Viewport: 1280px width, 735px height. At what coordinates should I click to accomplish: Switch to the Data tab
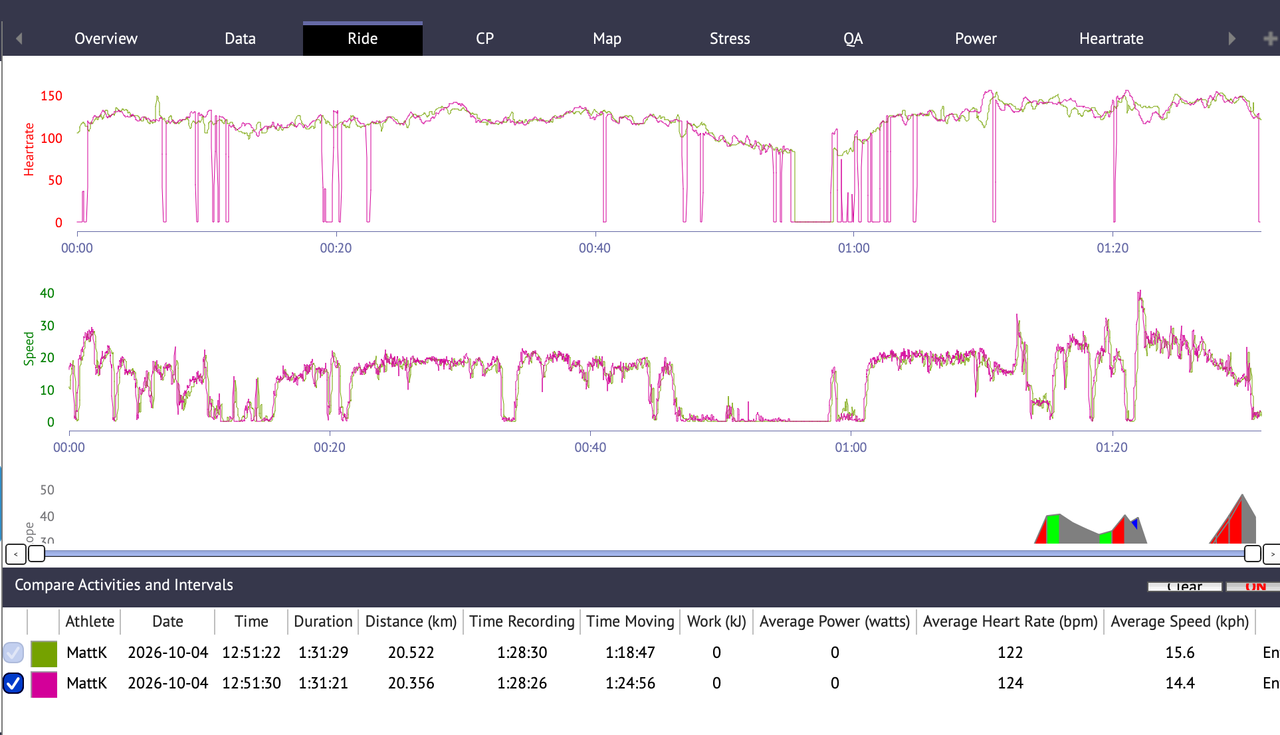[x=240, y=39]
